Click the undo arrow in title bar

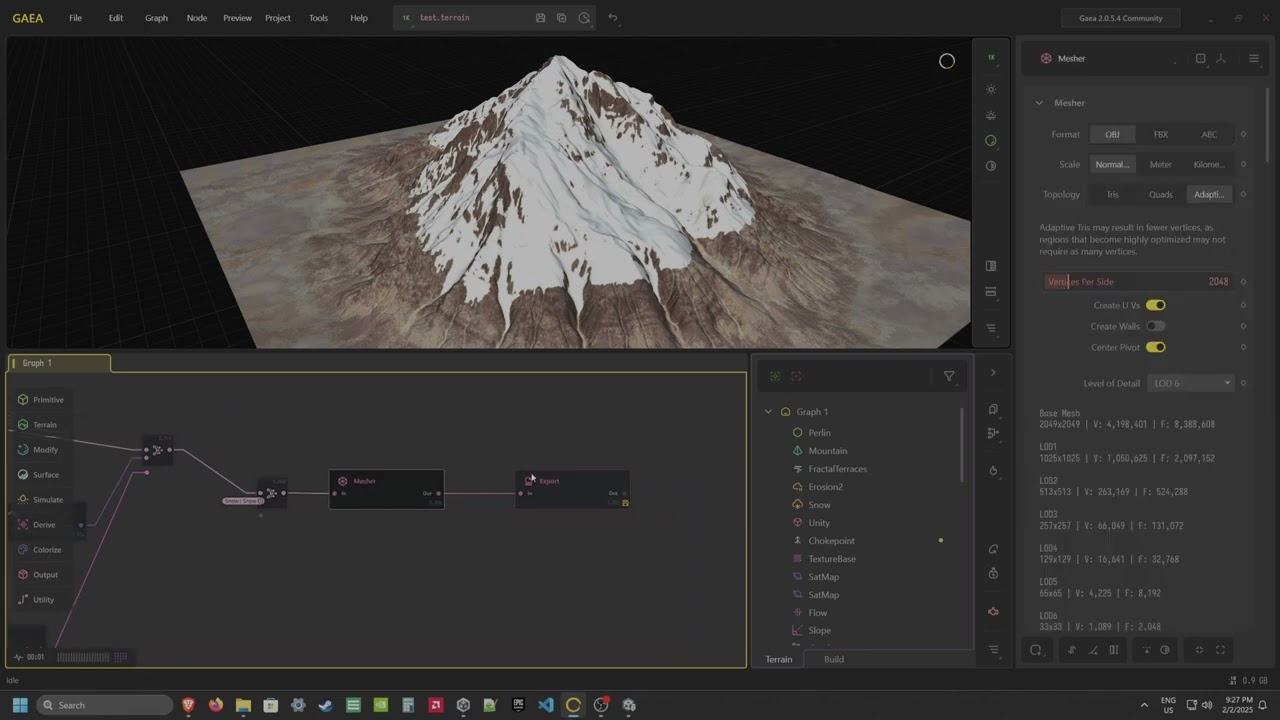point(613,18)
